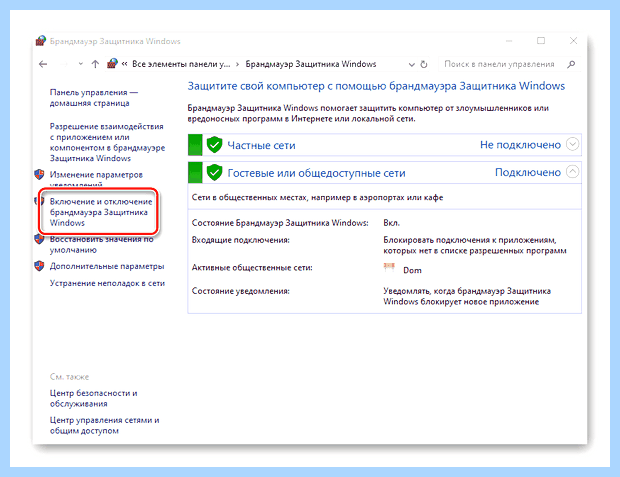Refresh the page with the refresh icon
The width and height of the screenshot is (620, 477).
tap(424, 64)
